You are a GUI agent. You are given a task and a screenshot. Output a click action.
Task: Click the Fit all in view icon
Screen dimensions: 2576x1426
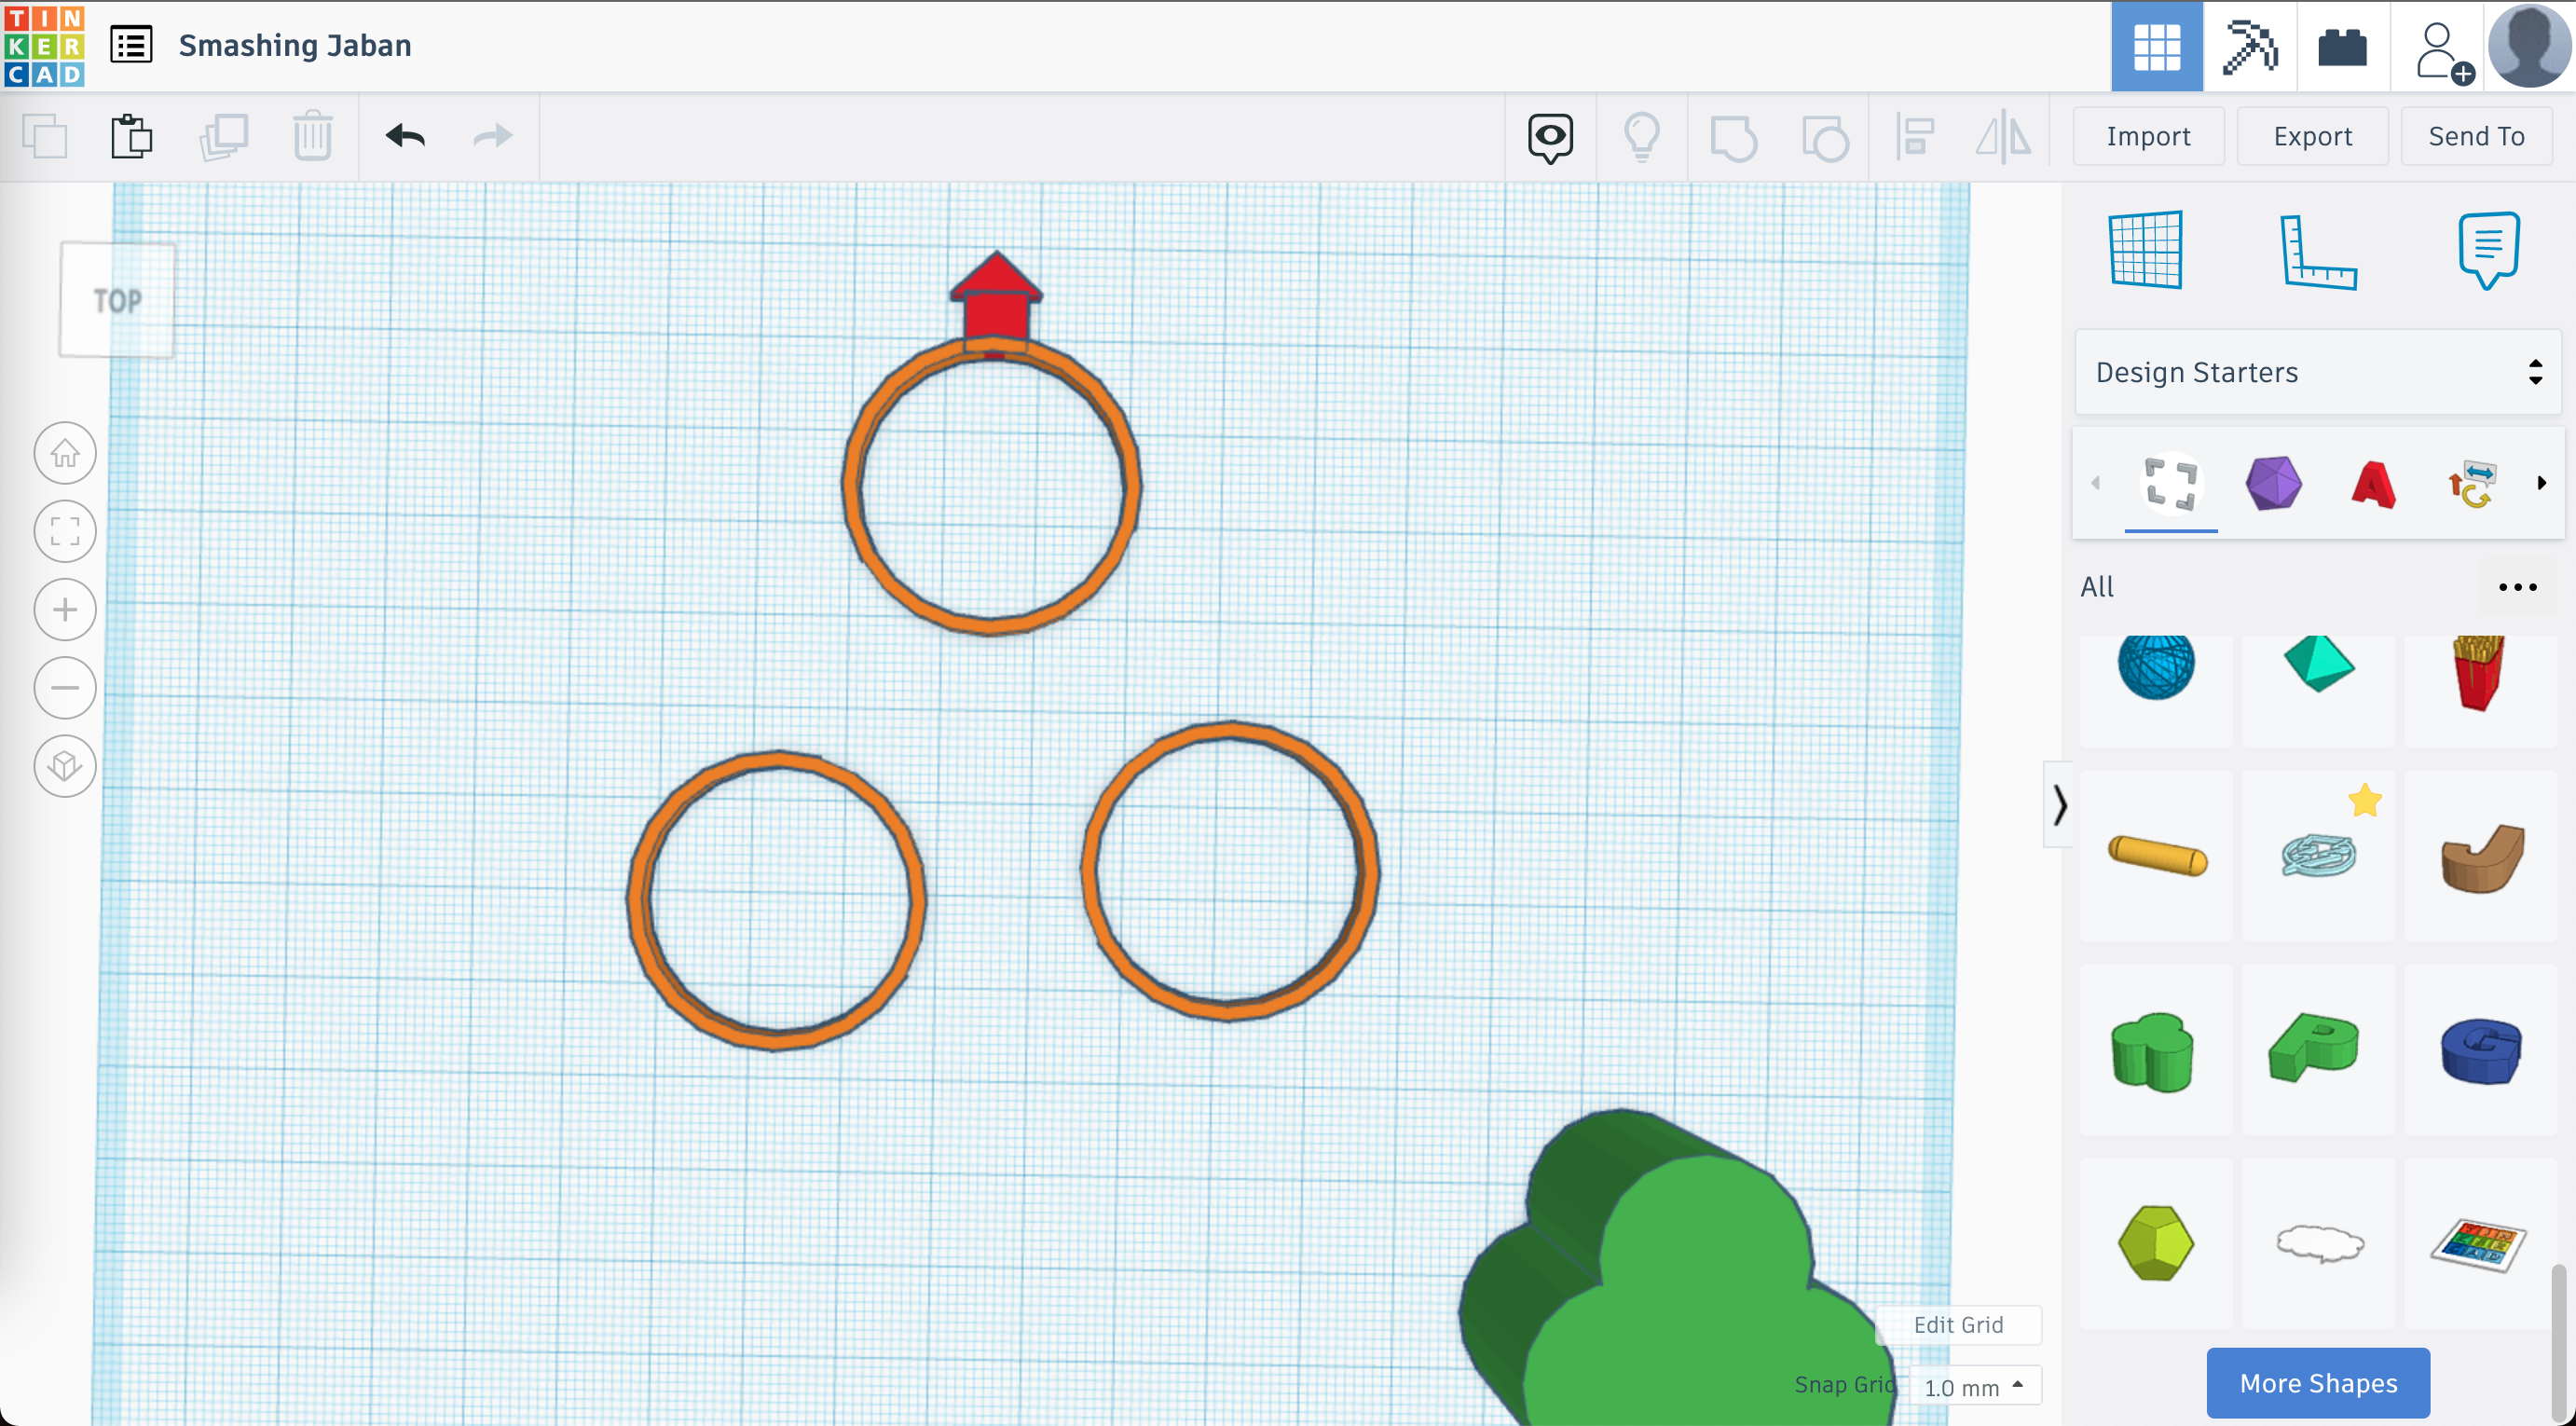tap(65, 531)
